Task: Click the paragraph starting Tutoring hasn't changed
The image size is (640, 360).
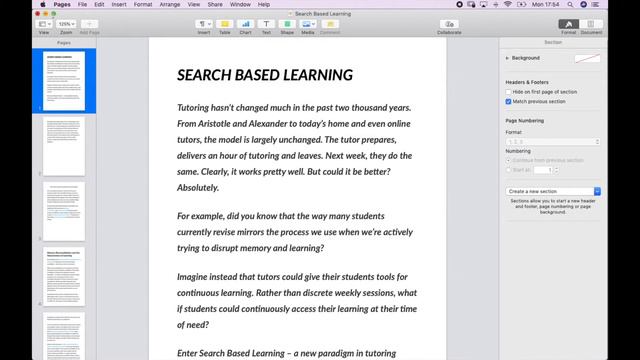Action: pyautogui.click(x=294, y=148)
